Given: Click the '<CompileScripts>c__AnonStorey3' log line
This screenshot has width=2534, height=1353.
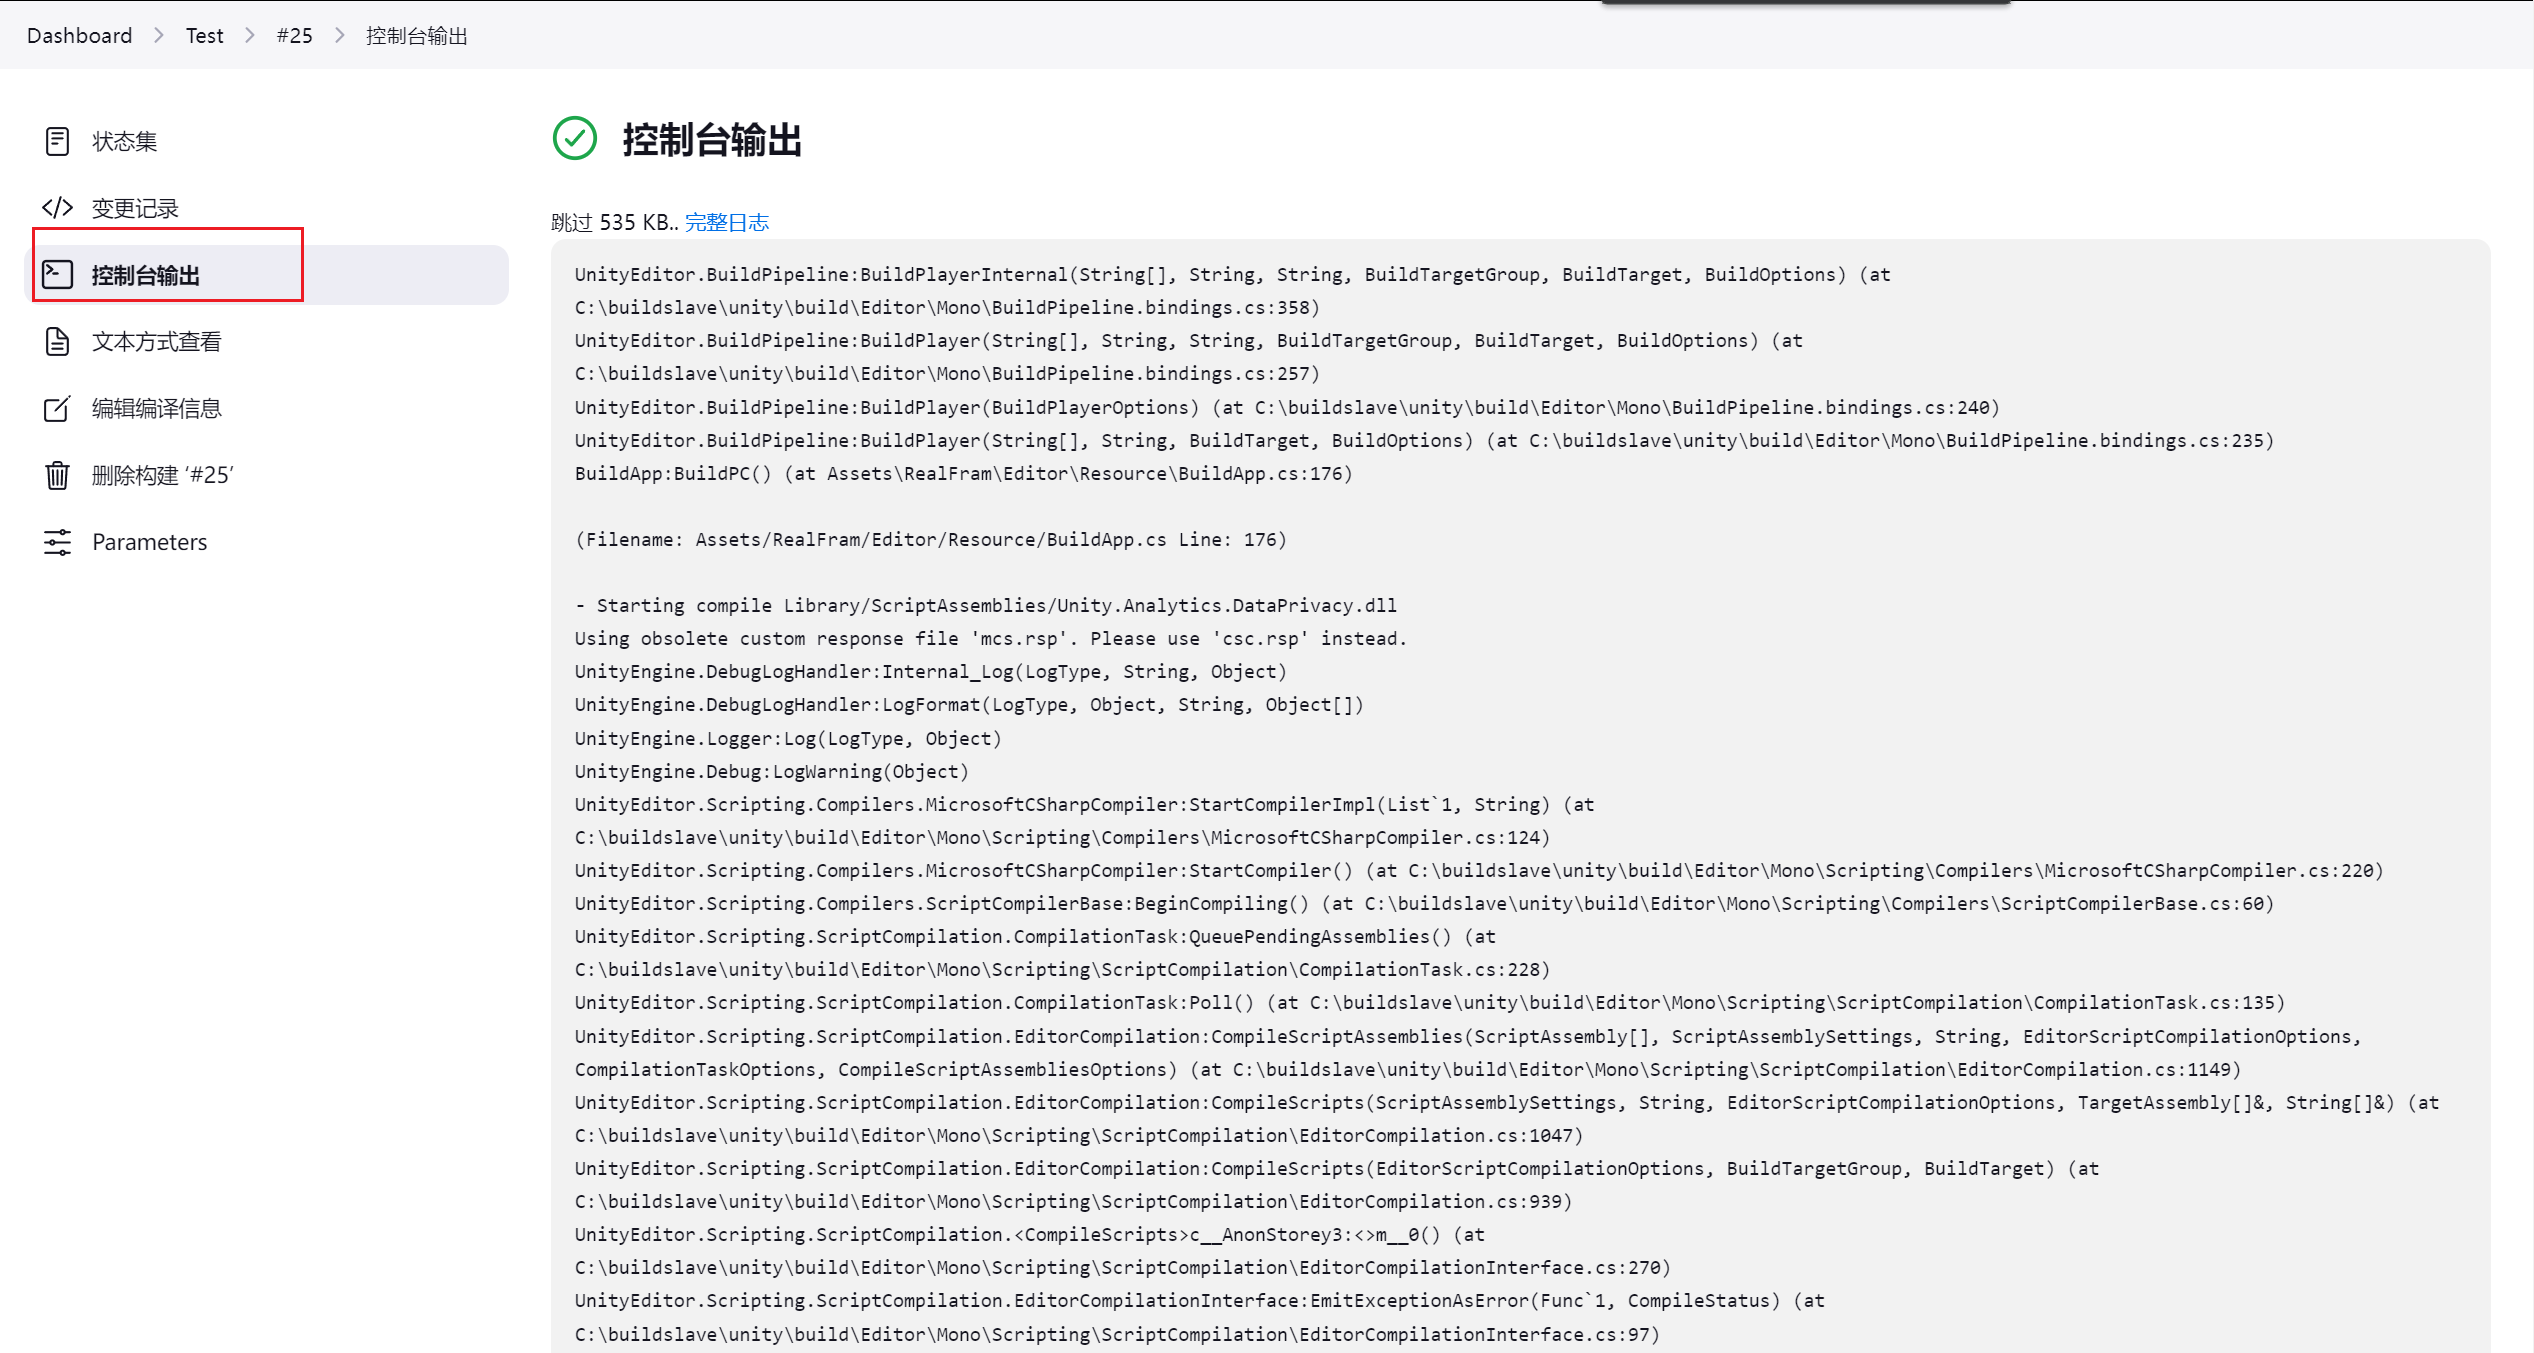Looking at the screenshot, I should [1029, 1234].
